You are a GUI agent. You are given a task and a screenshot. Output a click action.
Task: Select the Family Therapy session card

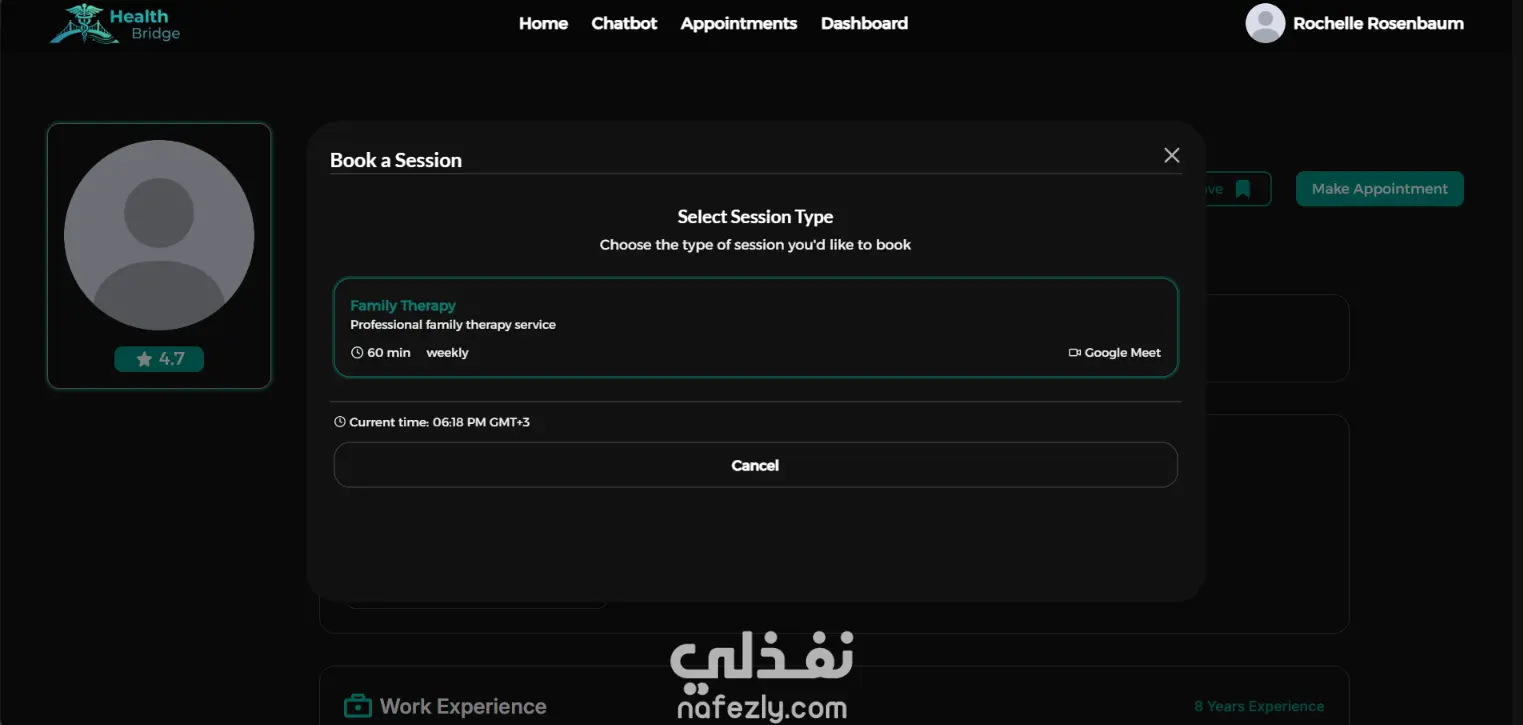tap(756, 328)
